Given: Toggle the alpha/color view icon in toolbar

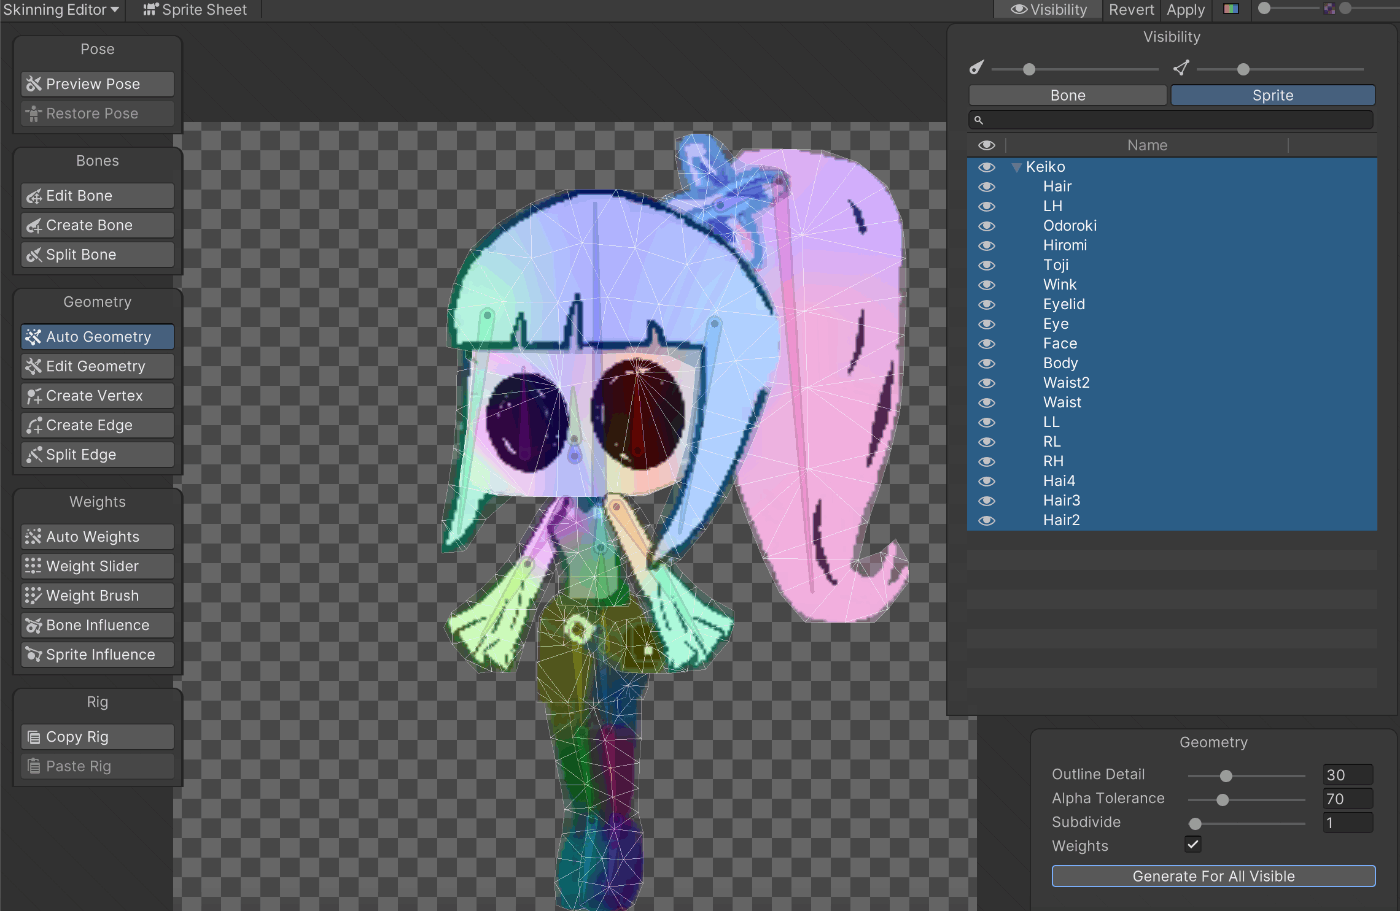Looking at the screenshot, I should pyautogui.click(x=1231, y=9).
